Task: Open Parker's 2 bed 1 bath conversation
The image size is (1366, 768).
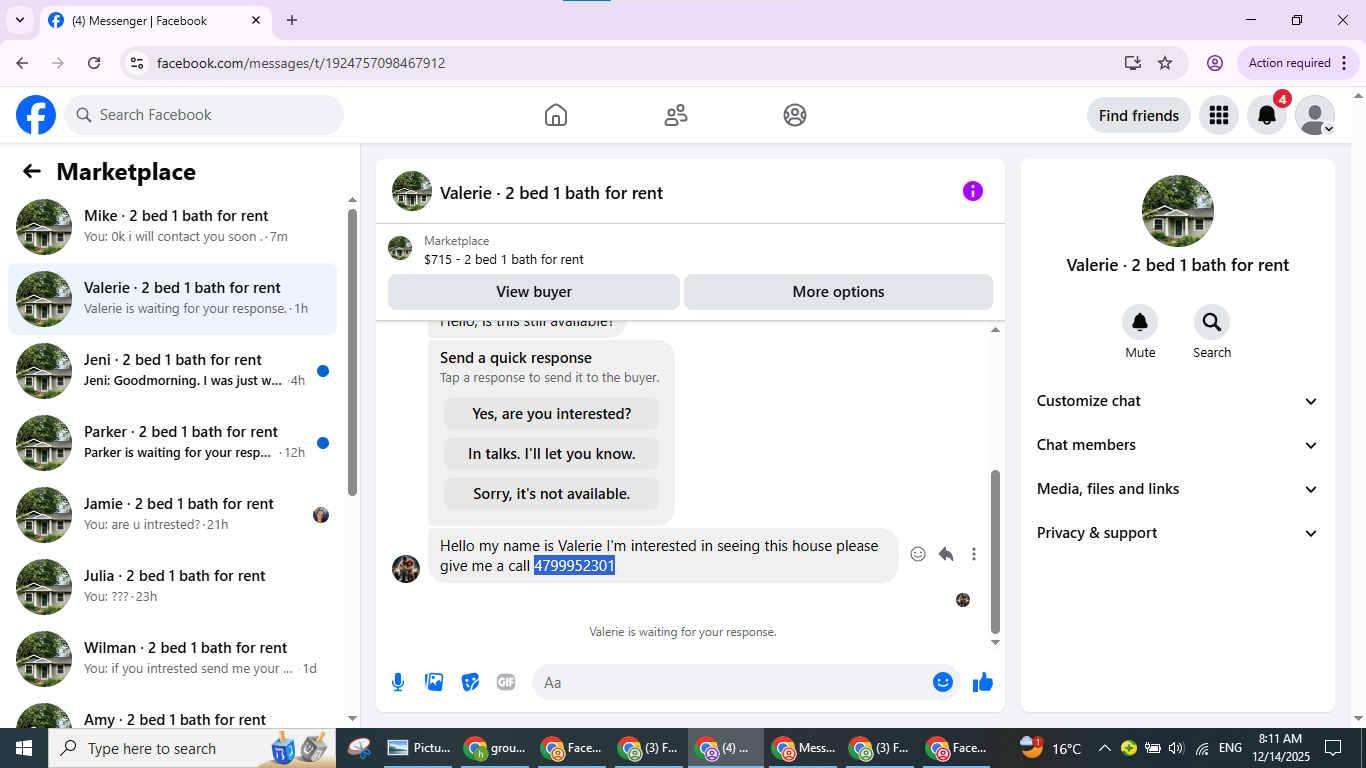Action: pyautogui.click(x=172, y=443)
